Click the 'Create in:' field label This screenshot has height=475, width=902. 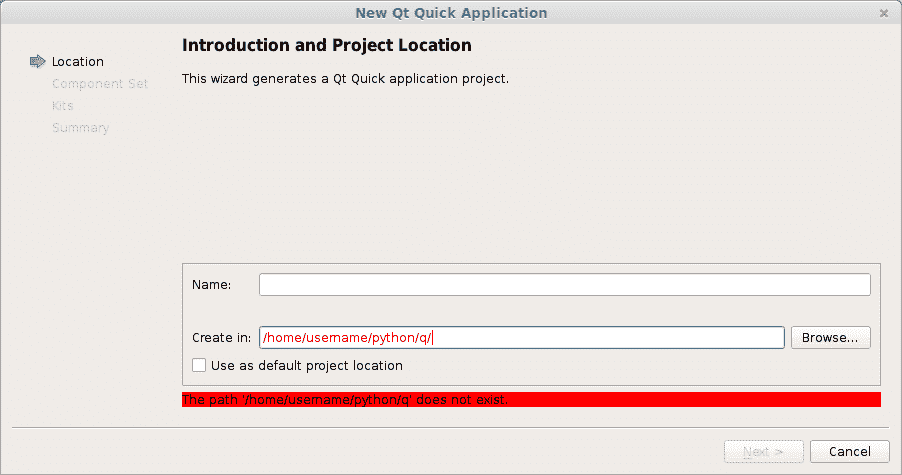coord(222,338)
